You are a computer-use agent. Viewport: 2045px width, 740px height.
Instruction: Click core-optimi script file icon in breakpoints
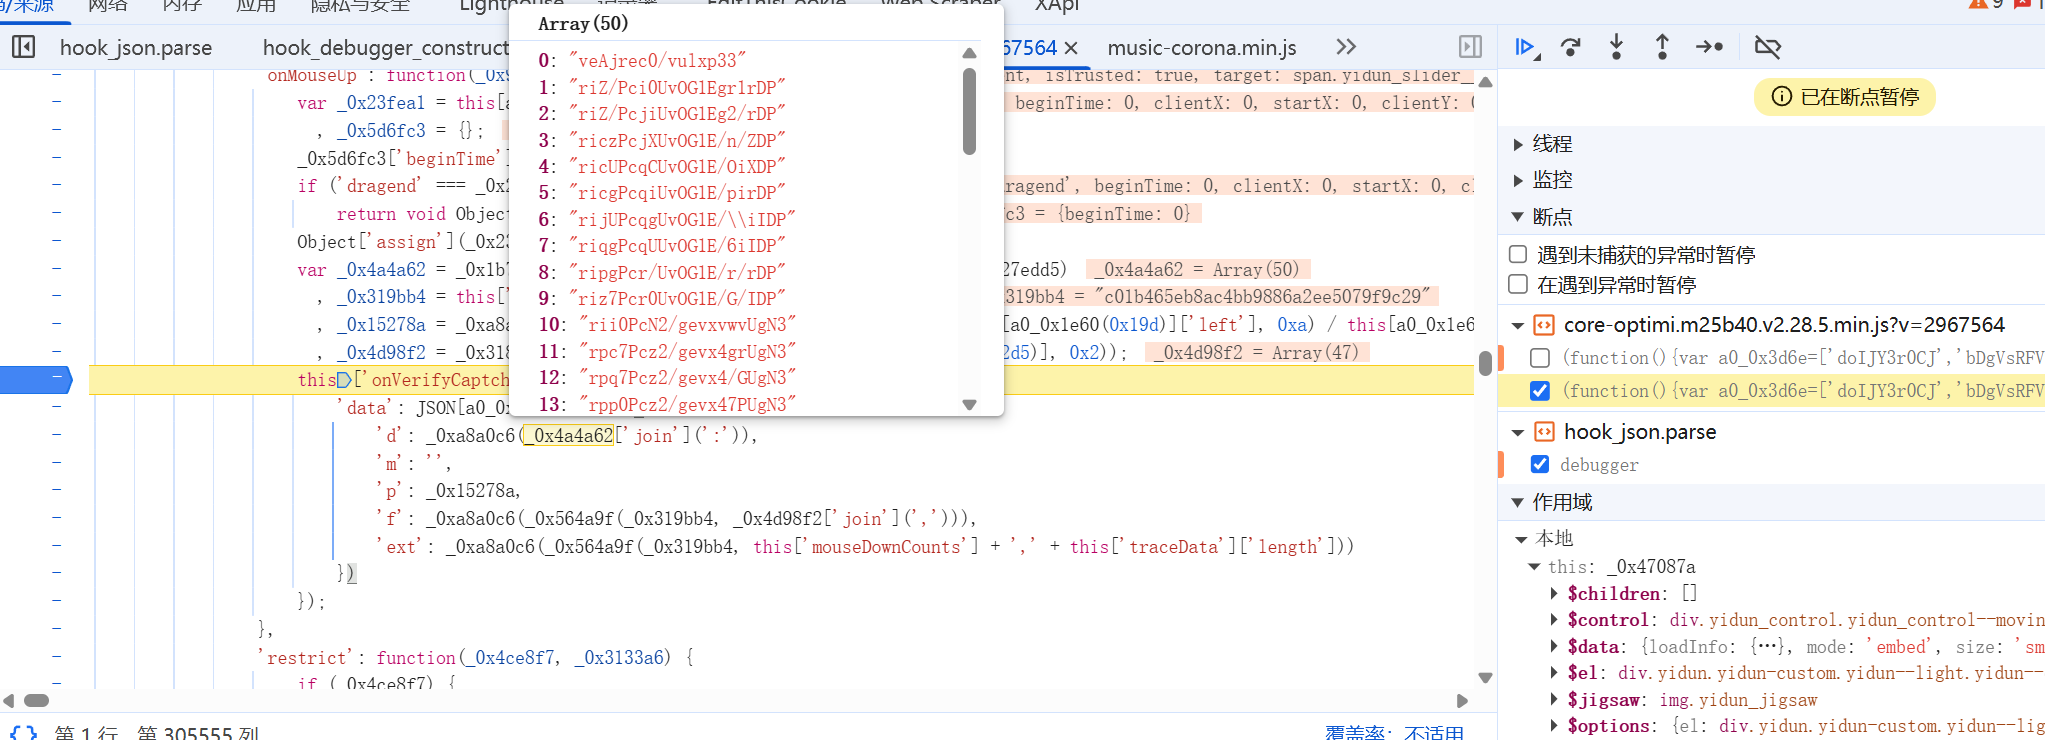coord(1544,325)
